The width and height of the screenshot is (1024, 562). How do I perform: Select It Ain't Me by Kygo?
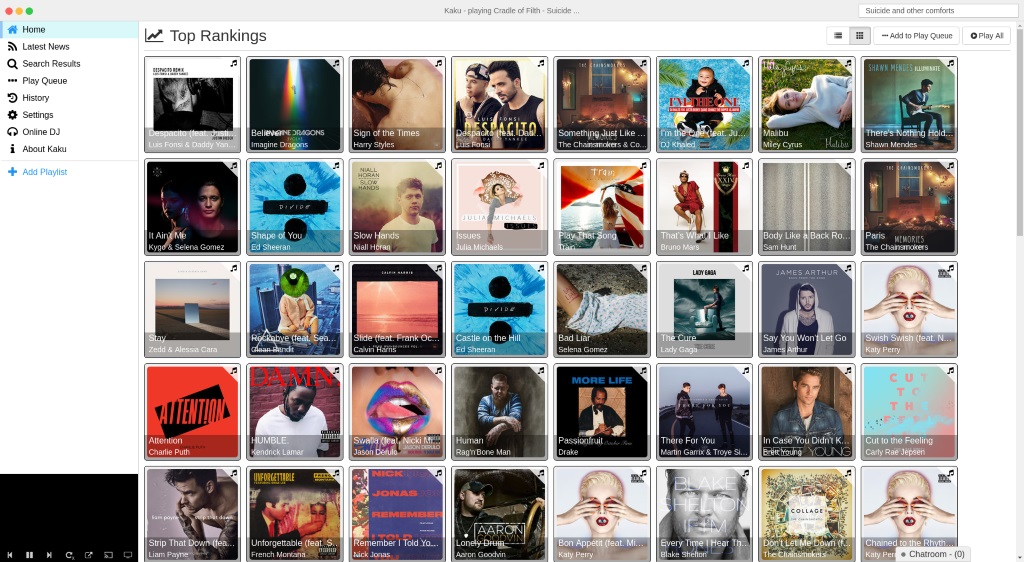[193, 207]
